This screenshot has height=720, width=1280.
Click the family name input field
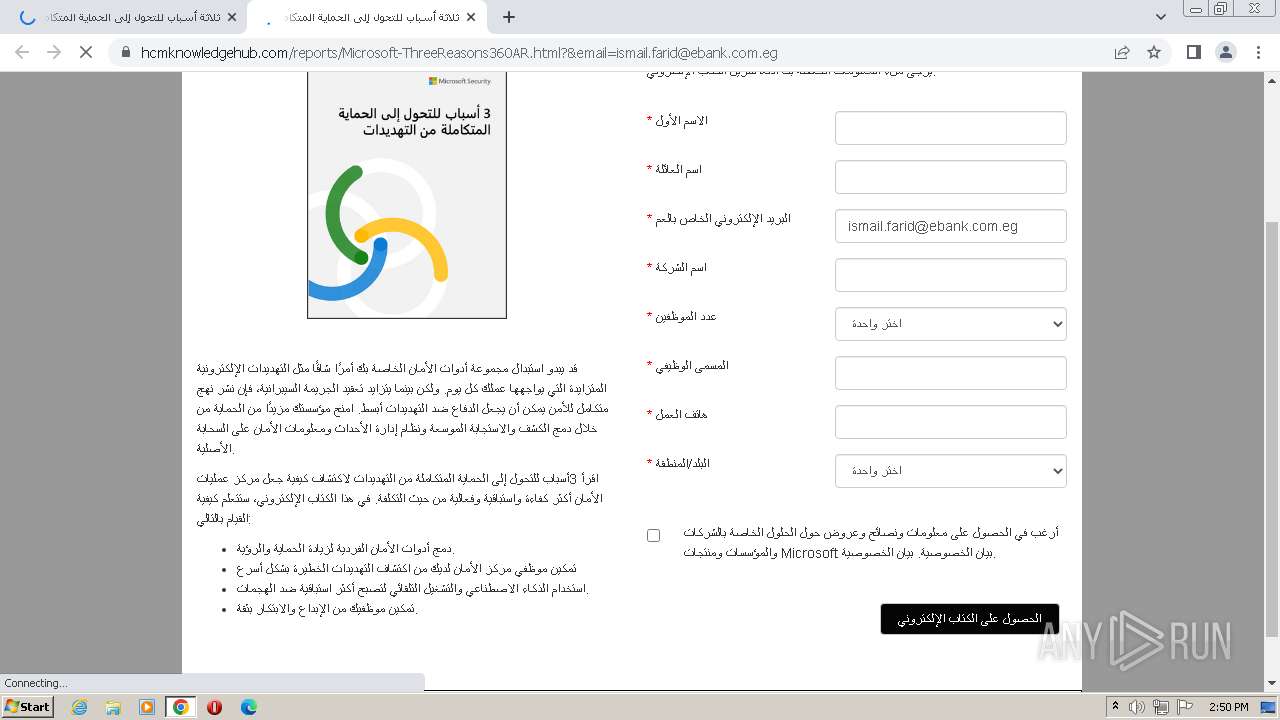coord(950,177)
